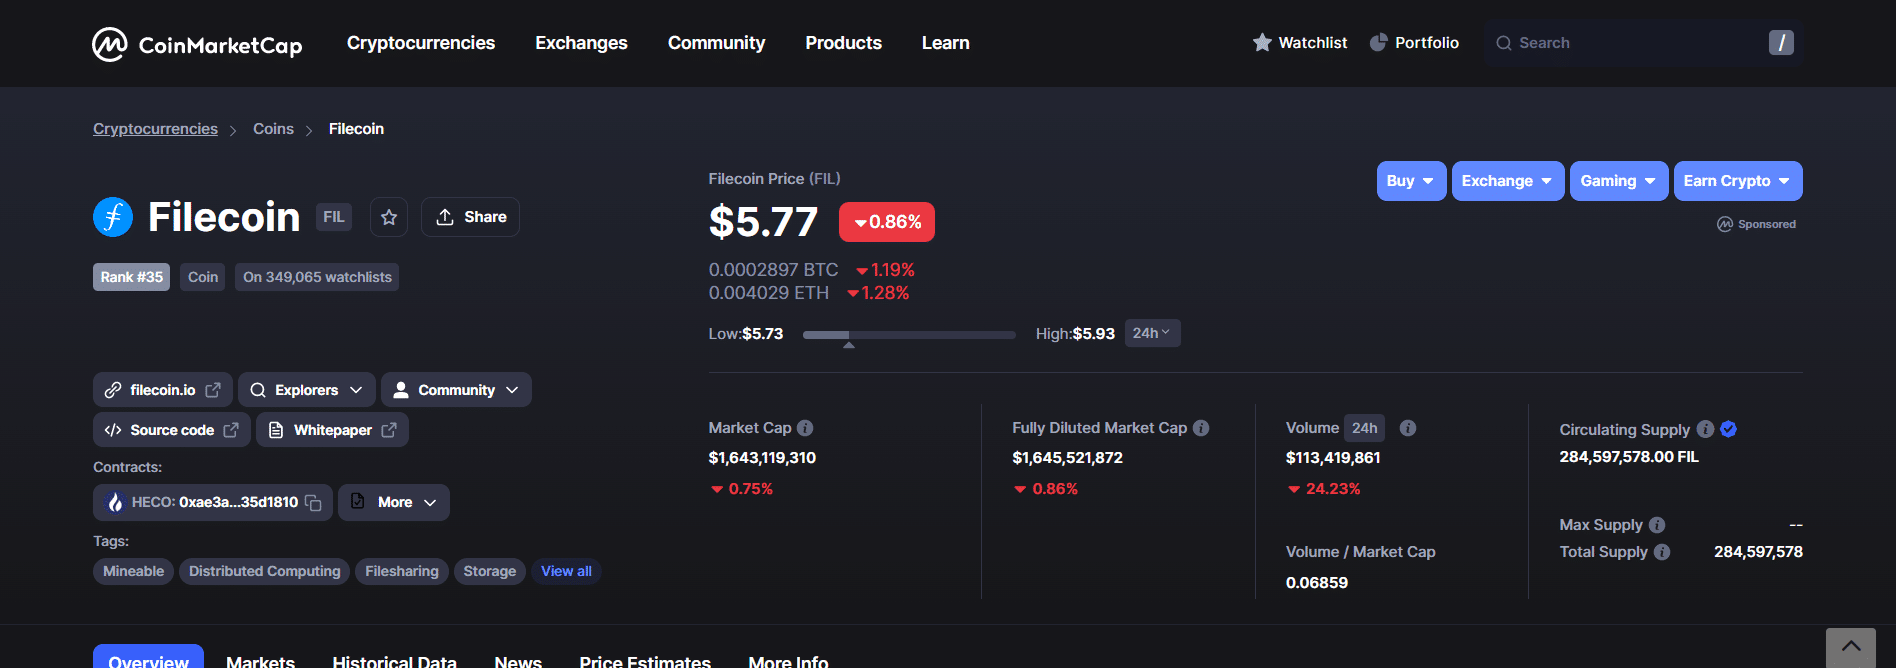Click the Sponsored label

[x=1757, y=224]
